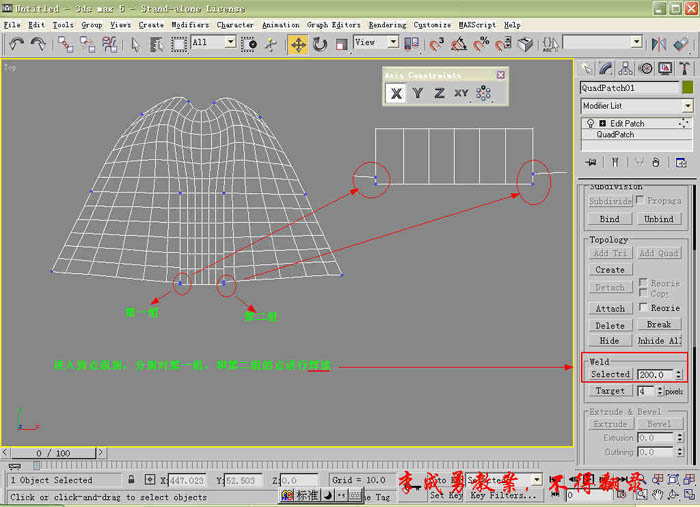700x507 pixels.
Task: Click the Undo arrow icon
Action: [17, 44]
